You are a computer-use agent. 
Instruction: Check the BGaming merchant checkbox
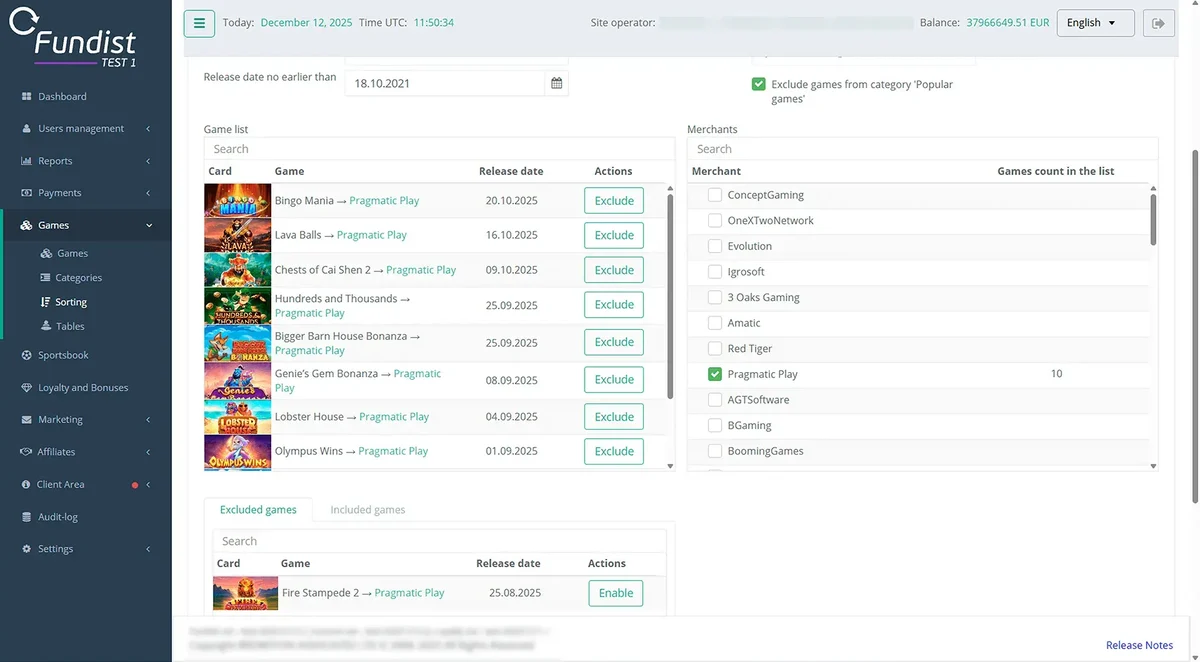715,426
